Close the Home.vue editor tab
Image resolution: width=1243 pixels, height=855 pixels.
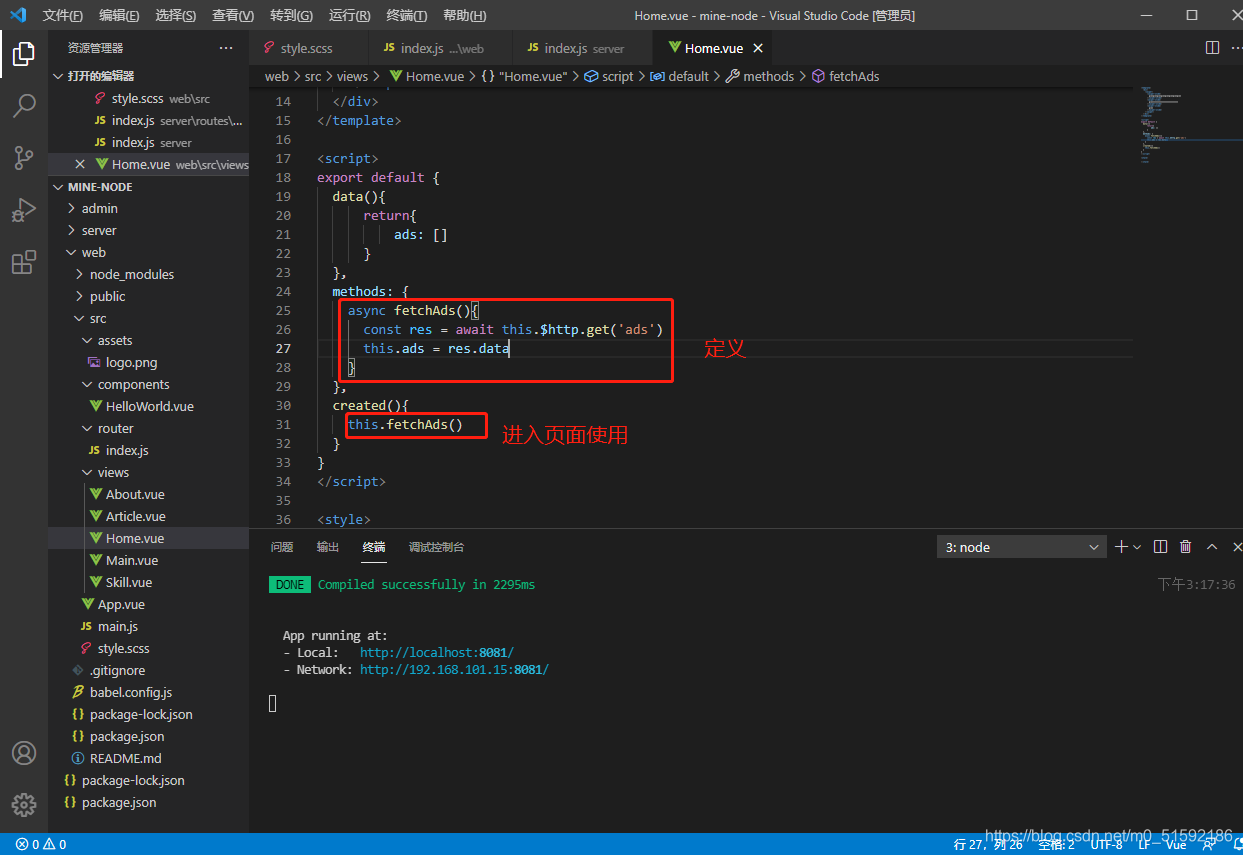(x=758, y=48)
